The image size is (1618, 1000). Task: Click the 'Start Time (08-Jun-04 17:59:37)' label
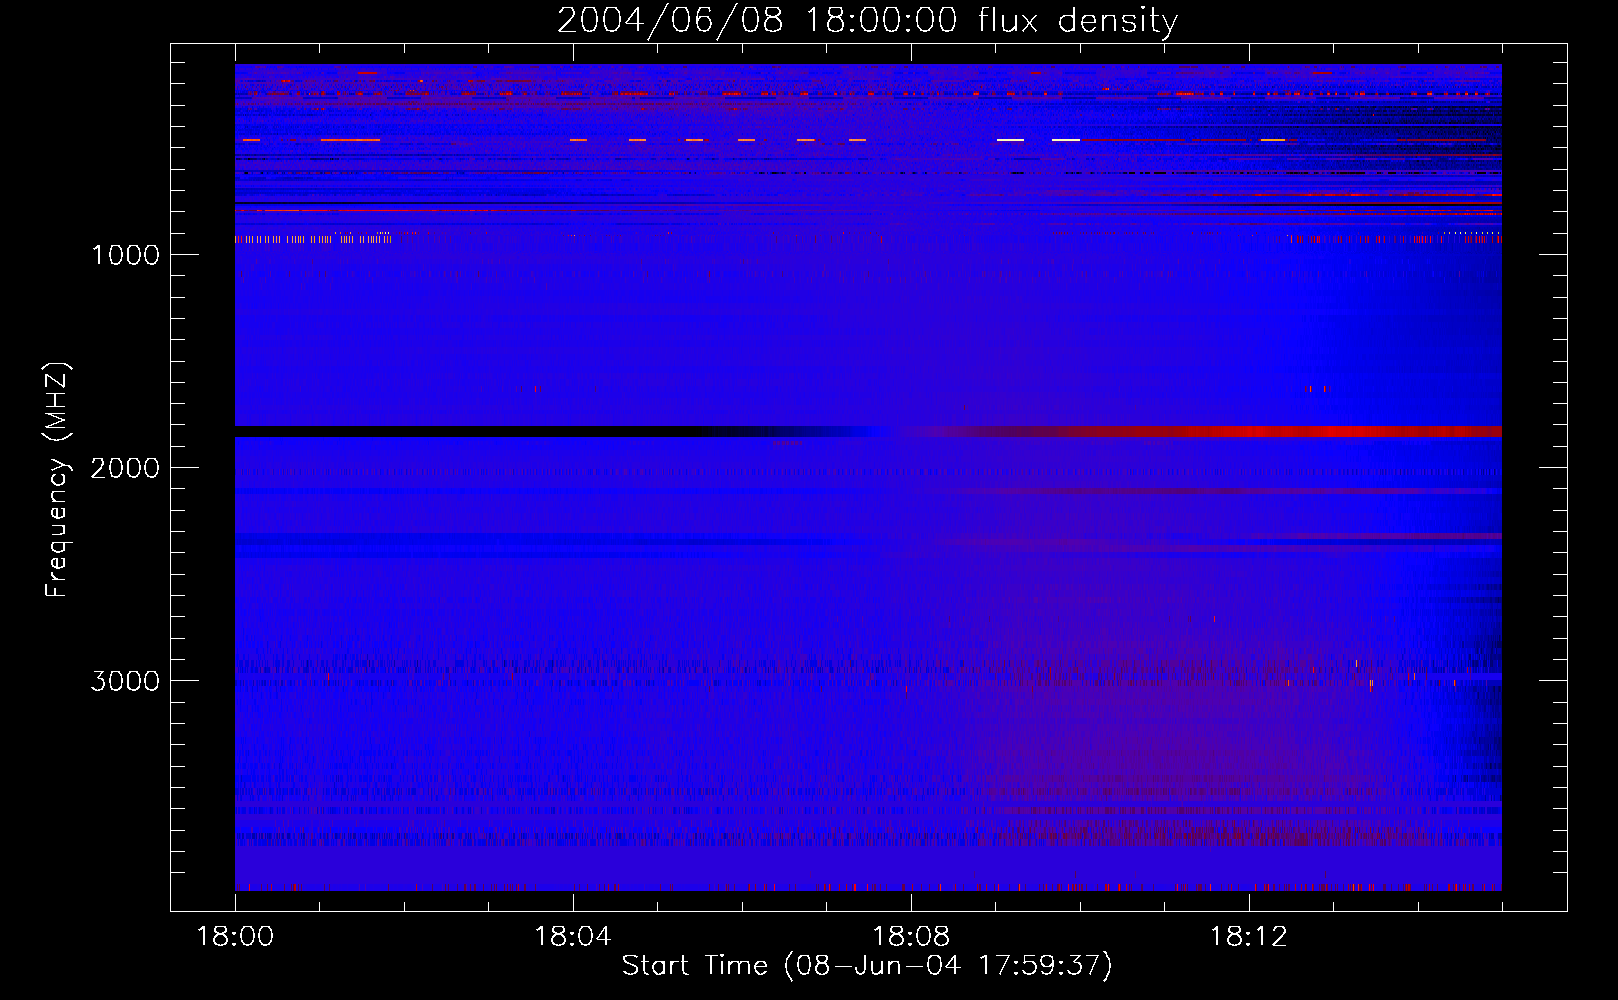click(867, 965)
